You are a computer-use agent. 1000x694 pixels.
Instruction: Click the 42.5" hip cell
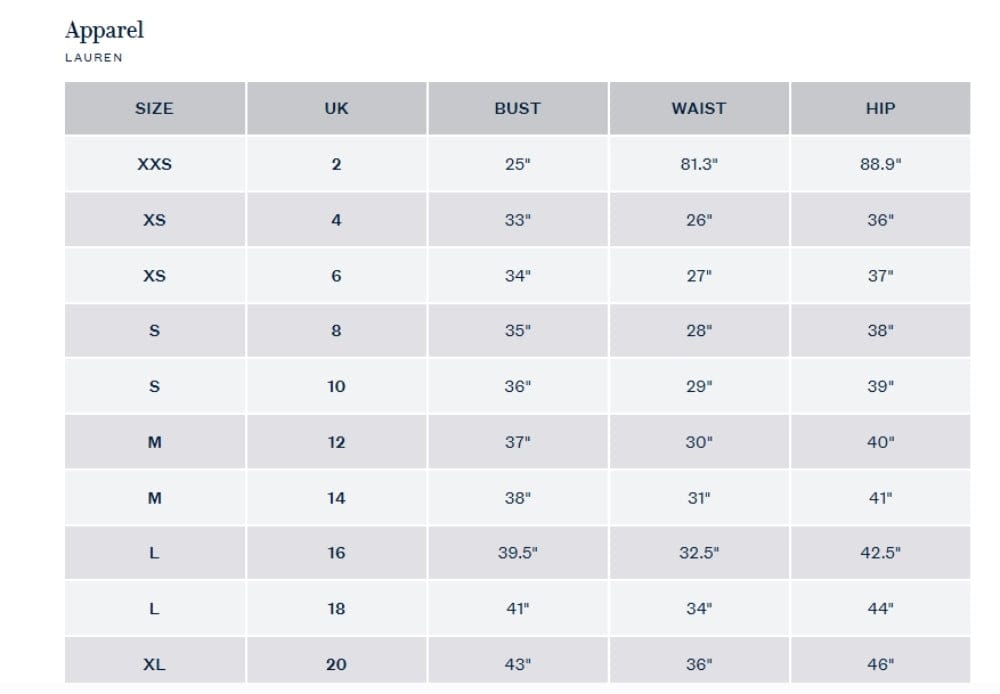pos(881,552)
